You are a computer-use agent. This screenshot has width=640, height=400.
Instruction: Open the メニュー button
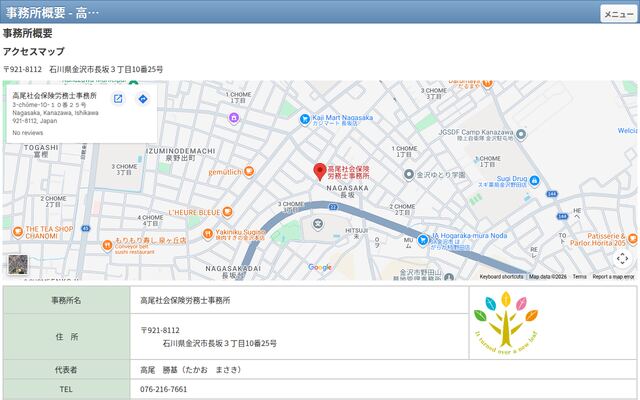pyautogui.click(x=619, y=14)
